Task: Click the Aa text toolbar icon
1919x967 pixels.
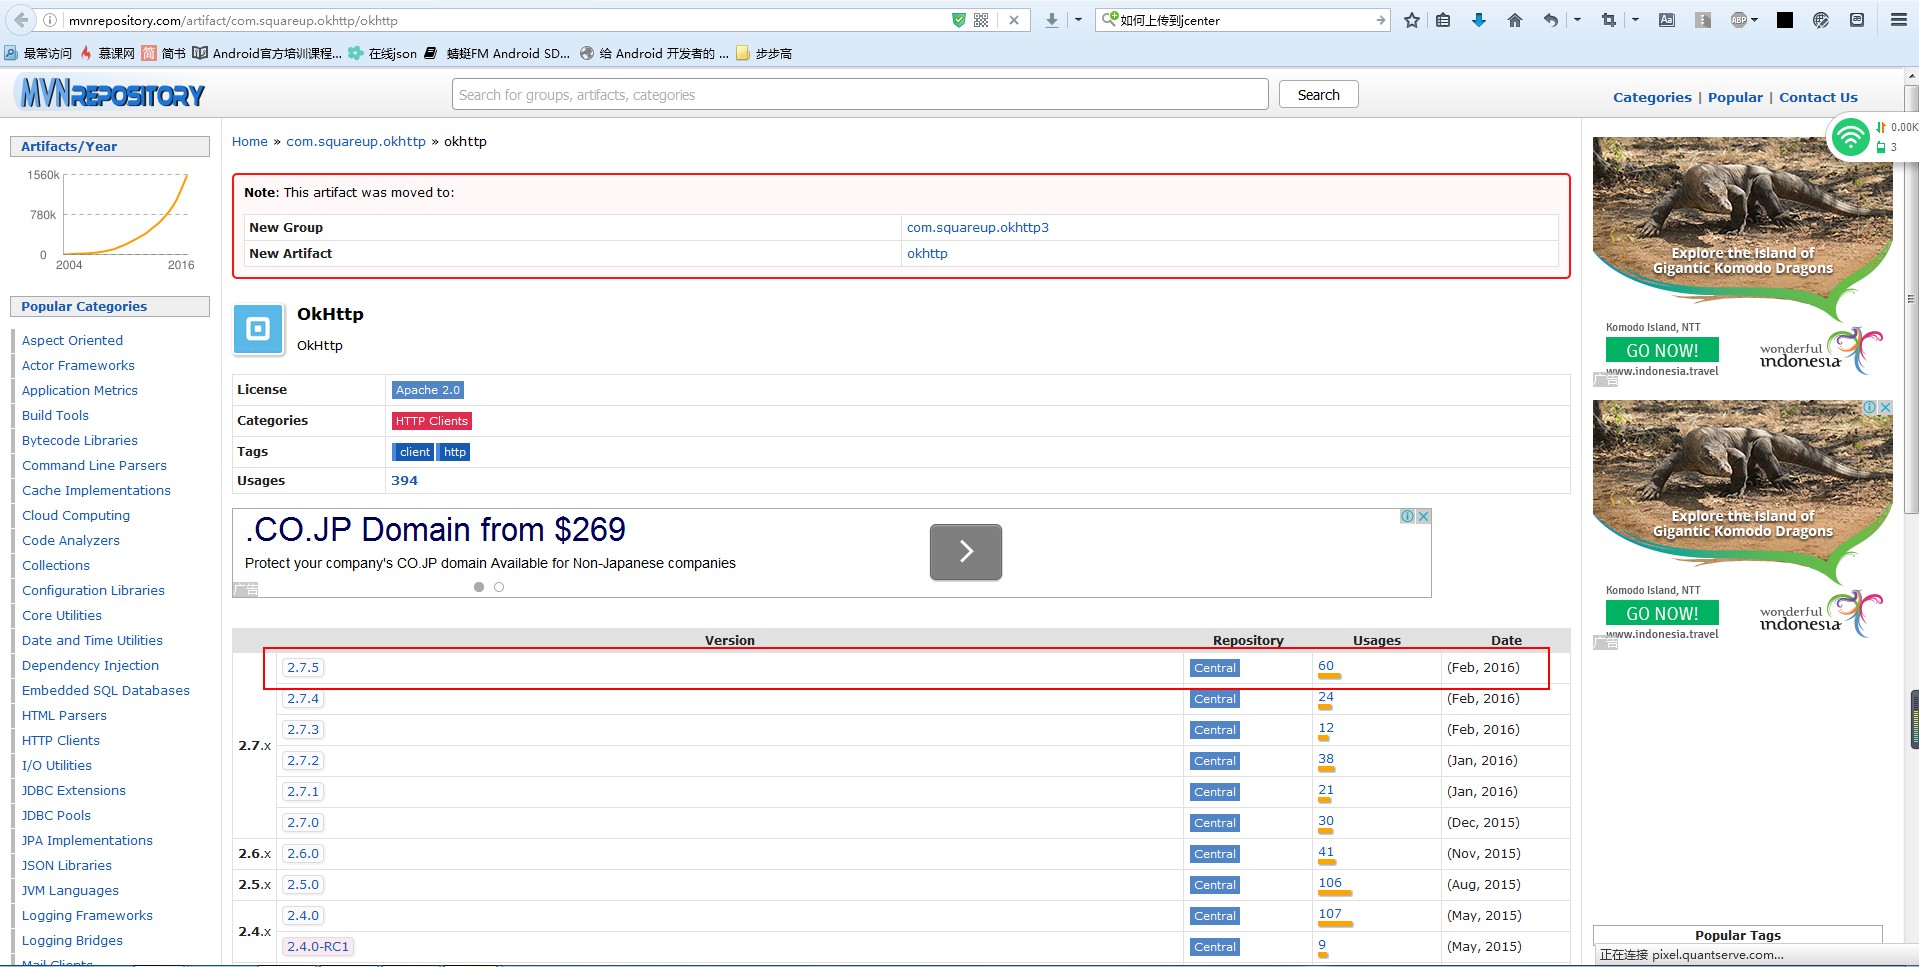Action: click(1667, 20)
